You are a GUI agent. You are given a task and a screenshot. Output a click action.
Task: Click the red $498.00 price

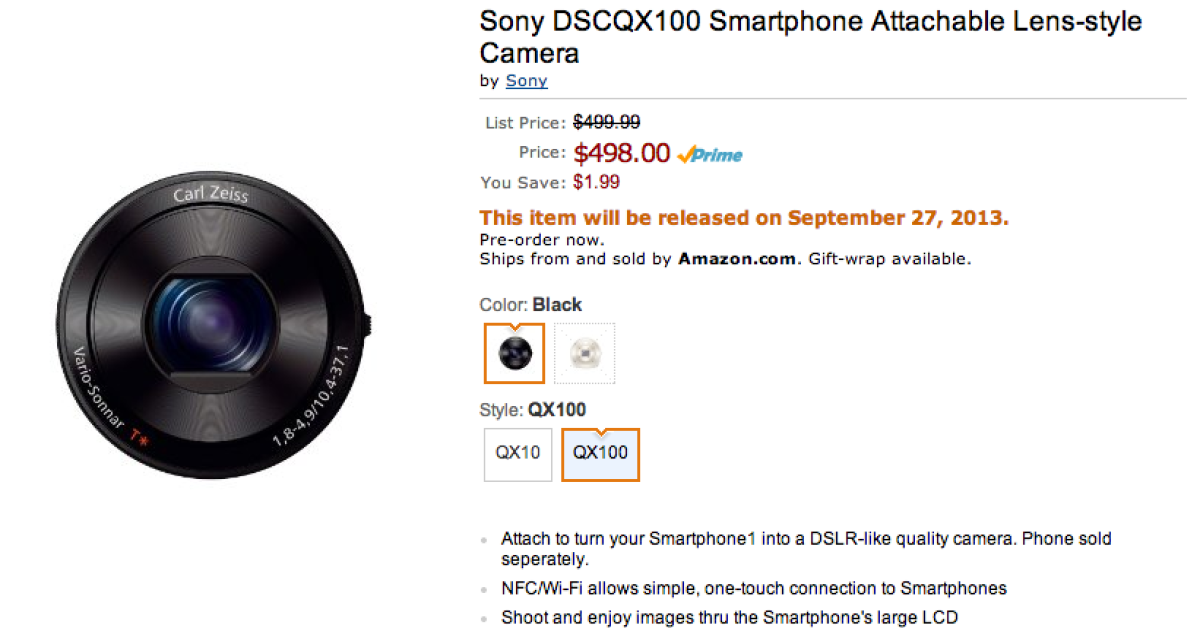point(621,153)
